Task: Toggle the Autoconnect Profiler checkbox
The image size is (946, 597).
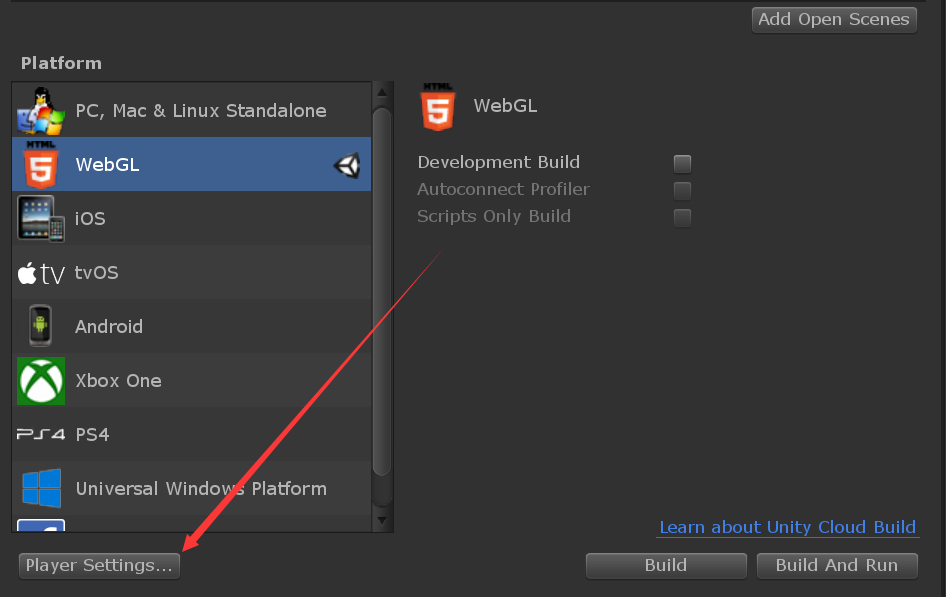Action: pyautogui.click(x=682, y=190)
